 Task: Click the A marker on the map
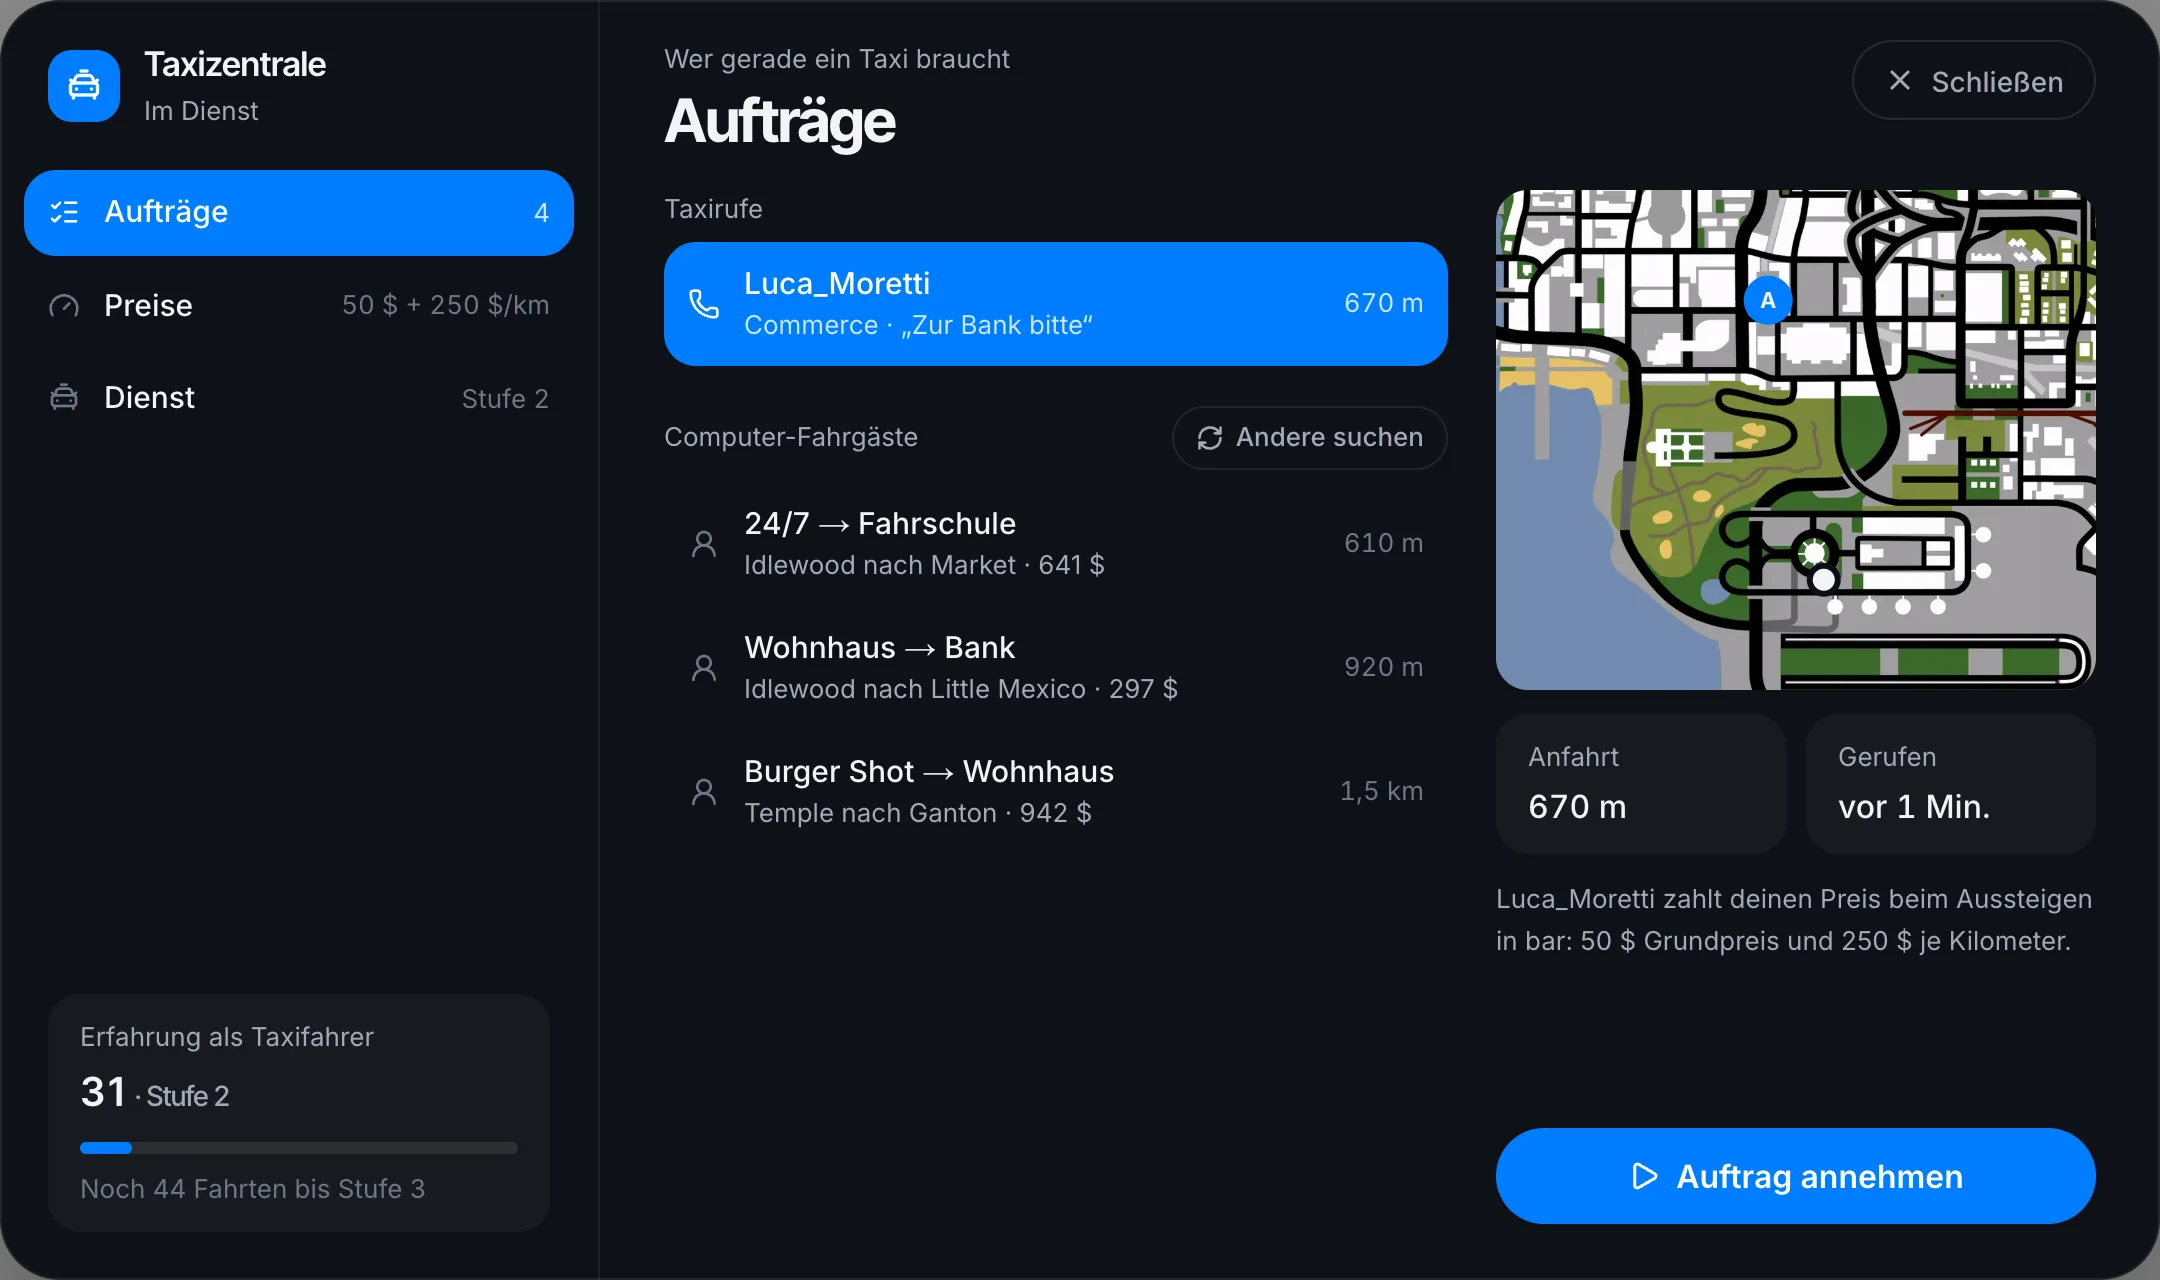tap(1768, 300)
